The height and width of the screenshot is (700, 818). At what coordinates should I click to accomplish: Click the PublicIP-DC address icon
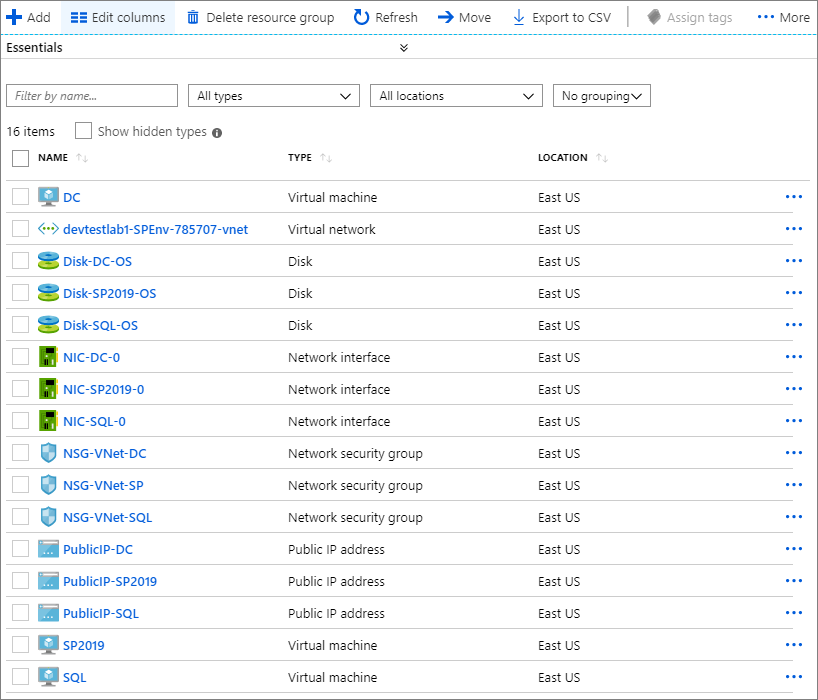point(49,549)
